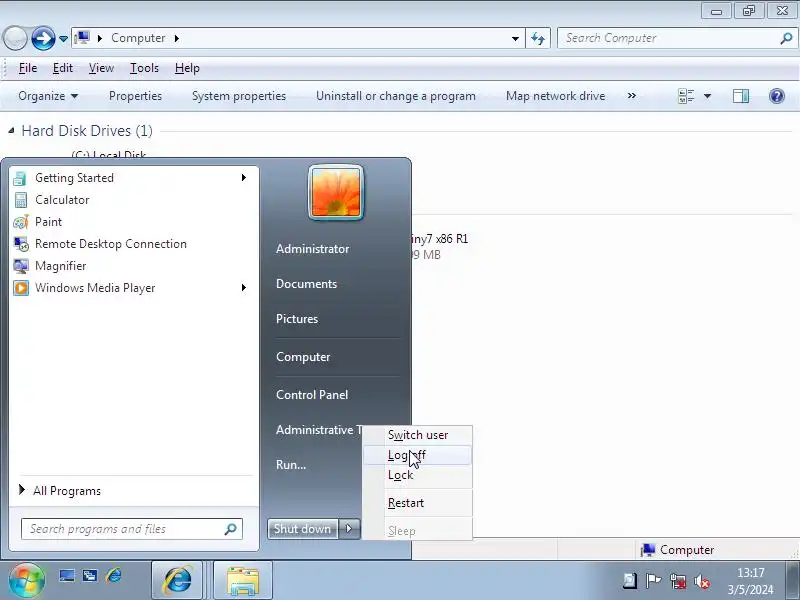The height and width of the screenshot is (600, 800).
Task: Click the Explorer Forward arrow button
Action: [x=43, y=38]
